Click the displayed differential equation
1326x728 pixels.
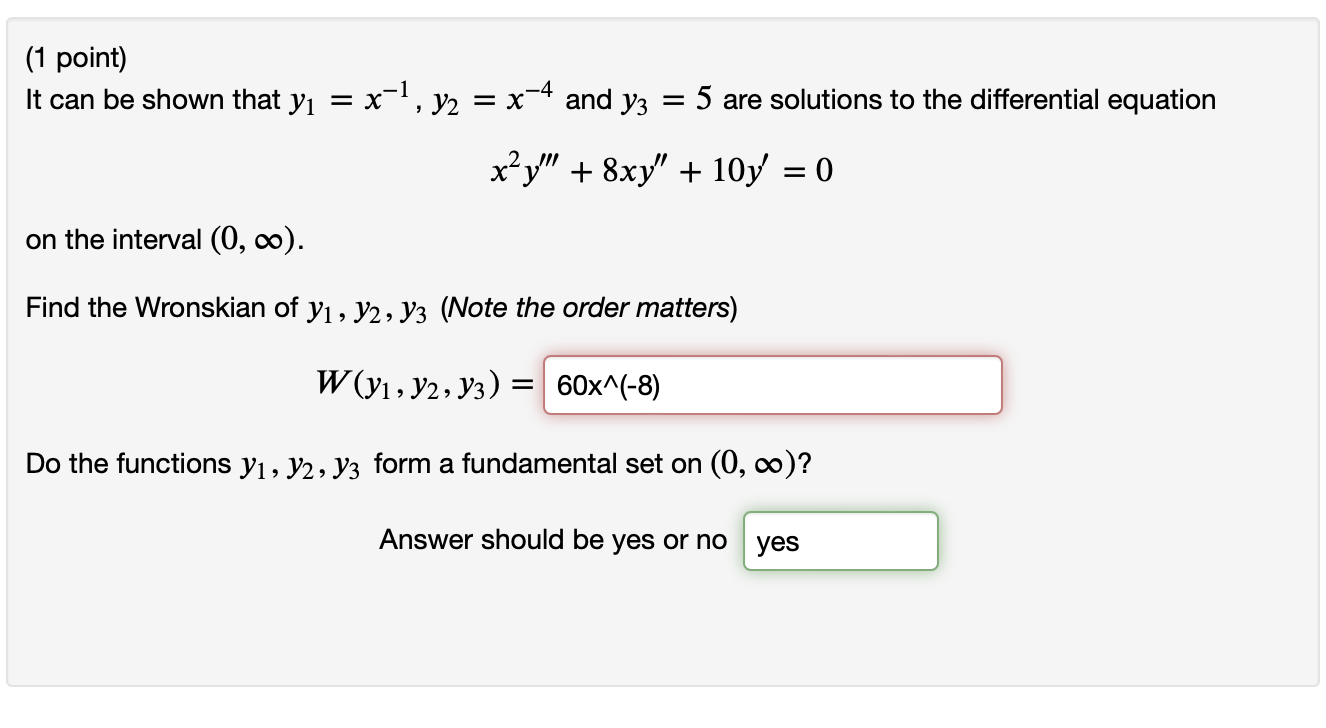(662, 168)
